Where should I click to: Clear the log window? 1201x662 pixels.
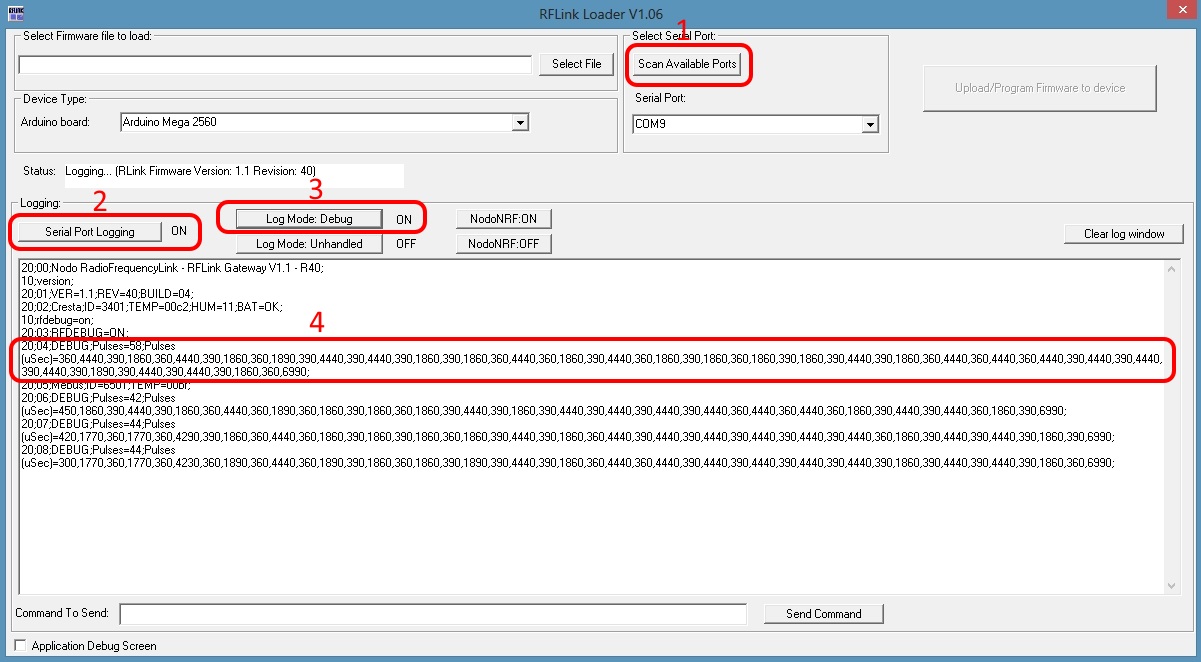pyautogui.click(x=1124, y=234)
